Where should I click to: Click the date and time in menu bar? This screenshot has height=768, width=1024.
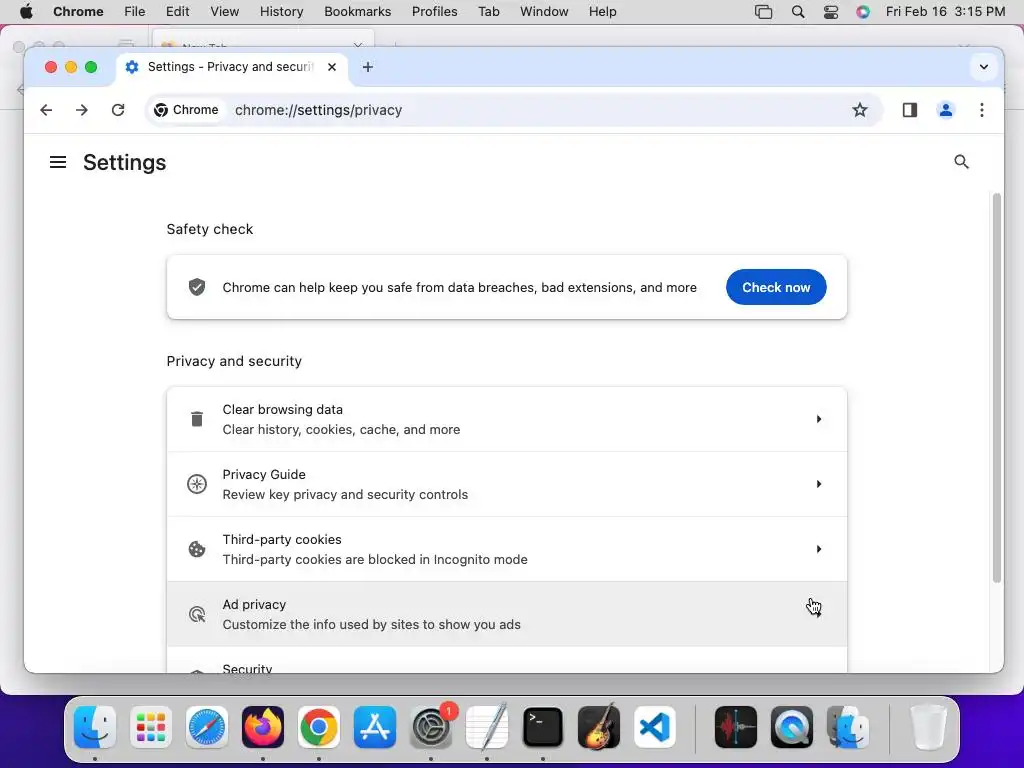[x=945, y=11]
